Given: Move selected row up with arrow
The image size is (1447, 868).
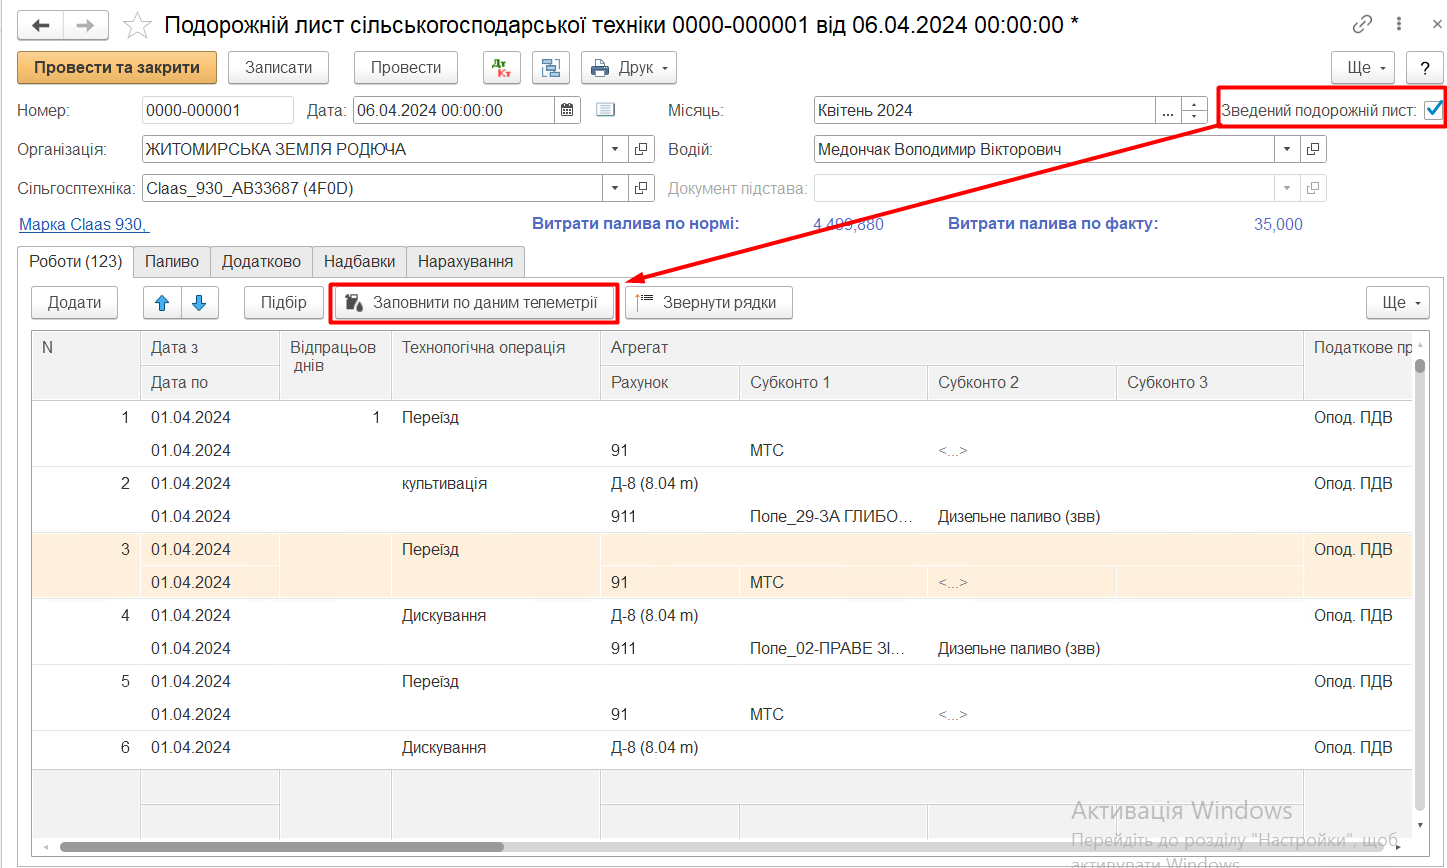Looking at the screenshot, I should pos(162,303).
